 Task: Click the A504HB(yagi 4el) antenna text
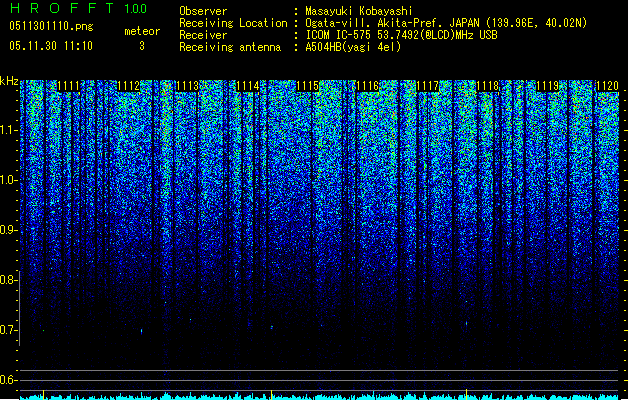point(353,47)
